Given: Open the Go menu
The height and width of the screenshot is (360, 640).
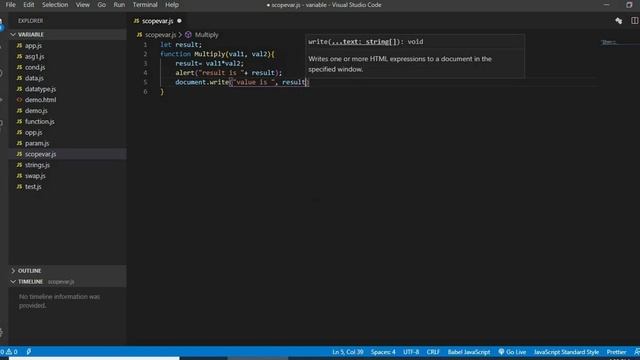Looking at the screenshot, I should pyautogui.click(x=102, y=5).
